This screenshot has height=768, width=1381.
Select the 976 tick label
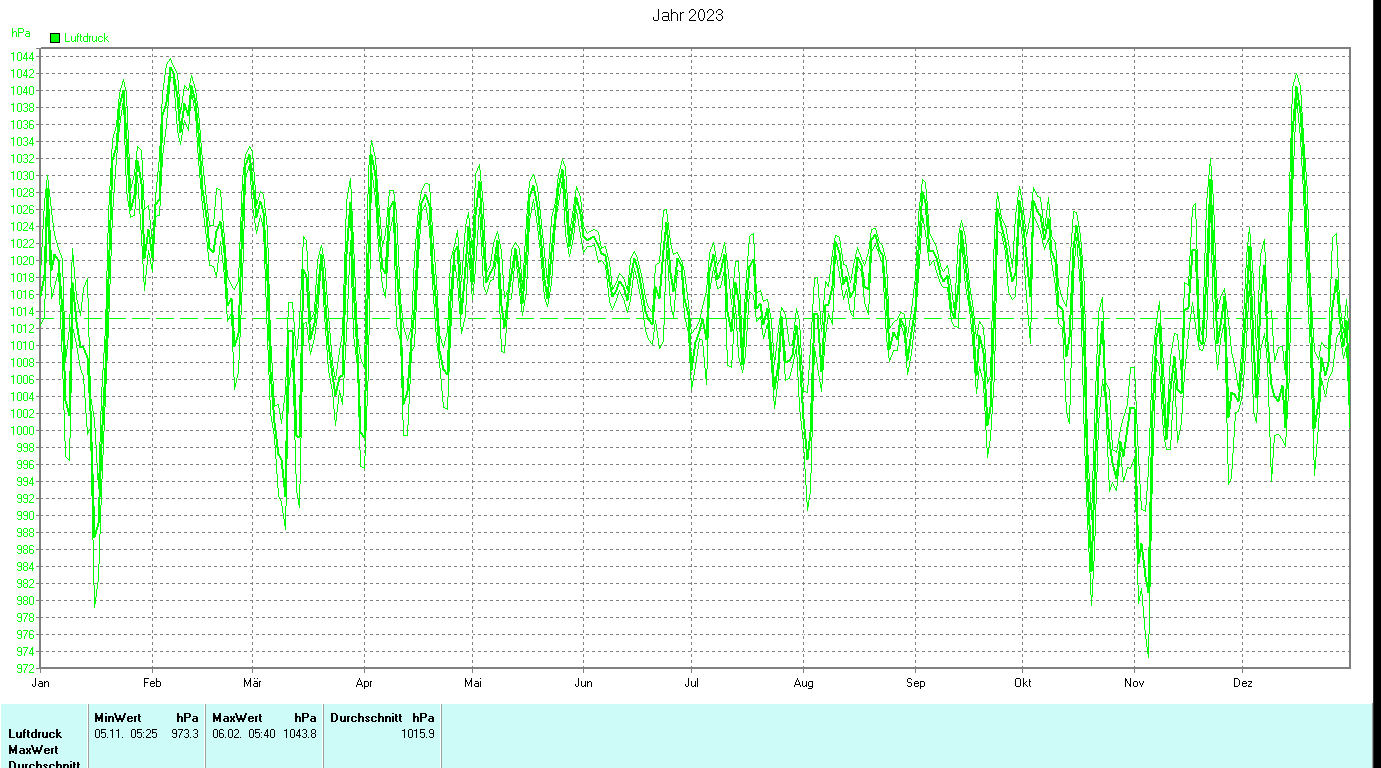pos(27,634)
